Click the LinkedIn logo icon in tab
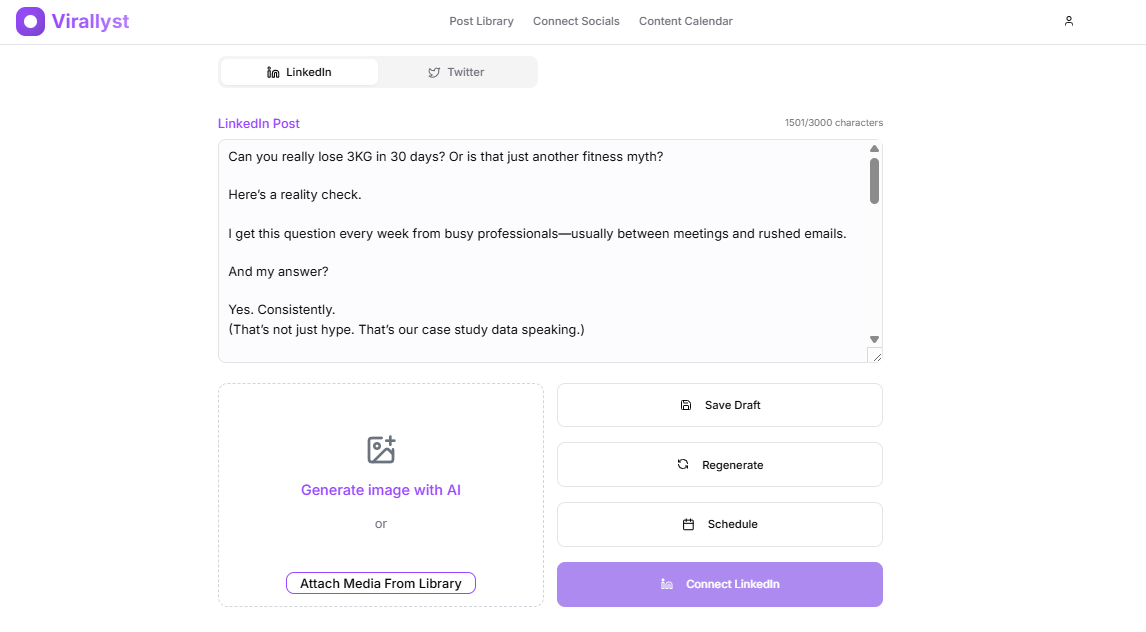 pyautogui.click(x=273, y=72)
